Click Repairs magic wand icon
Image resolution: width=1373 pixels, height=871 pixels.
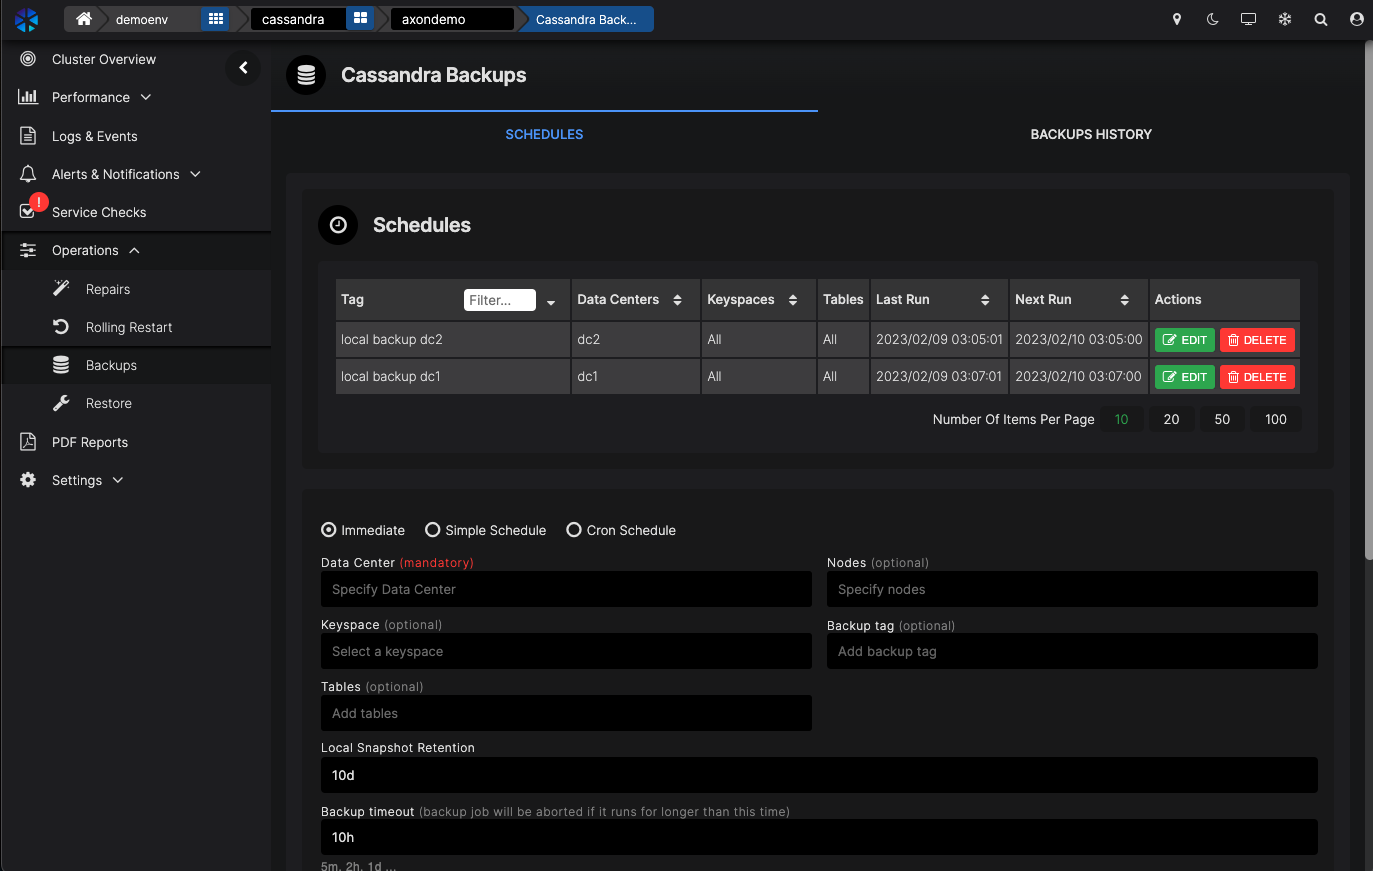point(61,289)
